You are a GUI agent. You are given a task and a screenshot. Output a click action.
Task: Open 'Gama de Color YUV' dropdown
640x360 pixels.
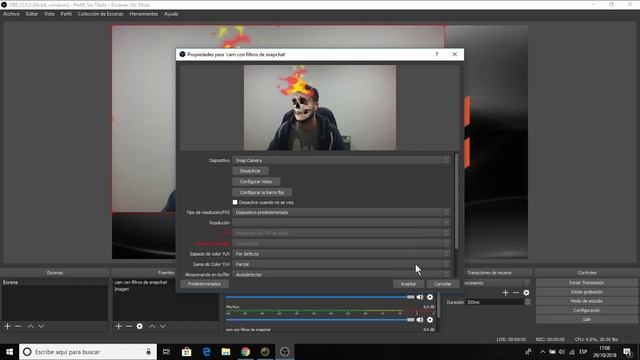(x=341, y=264)
